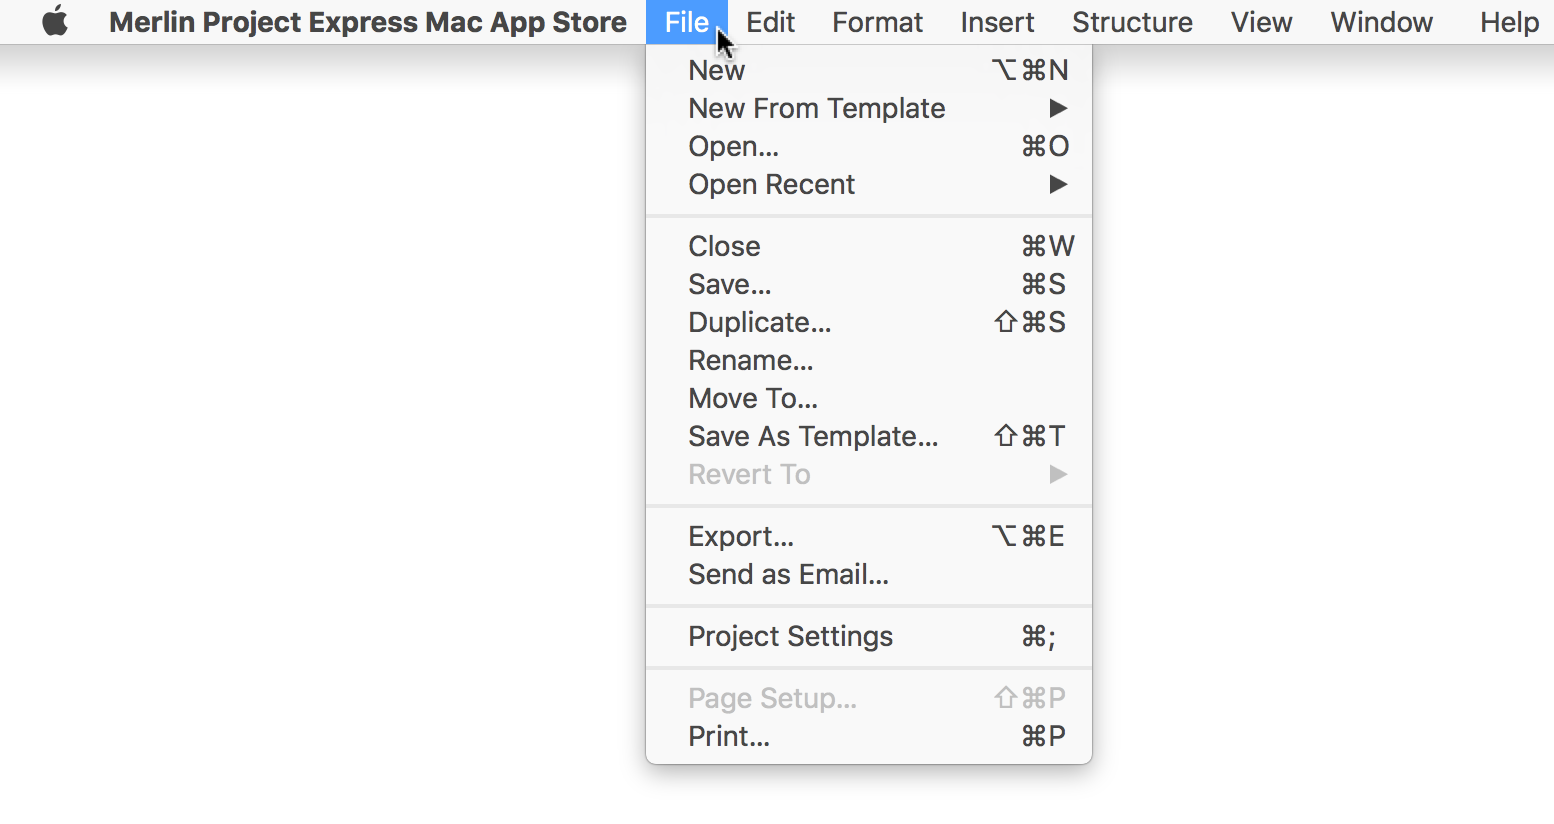Open the Insert menu

tap(997, 22)
